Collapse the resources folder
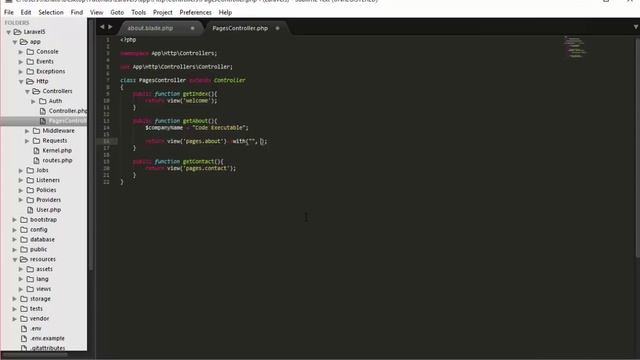 [x=15, y=259]
